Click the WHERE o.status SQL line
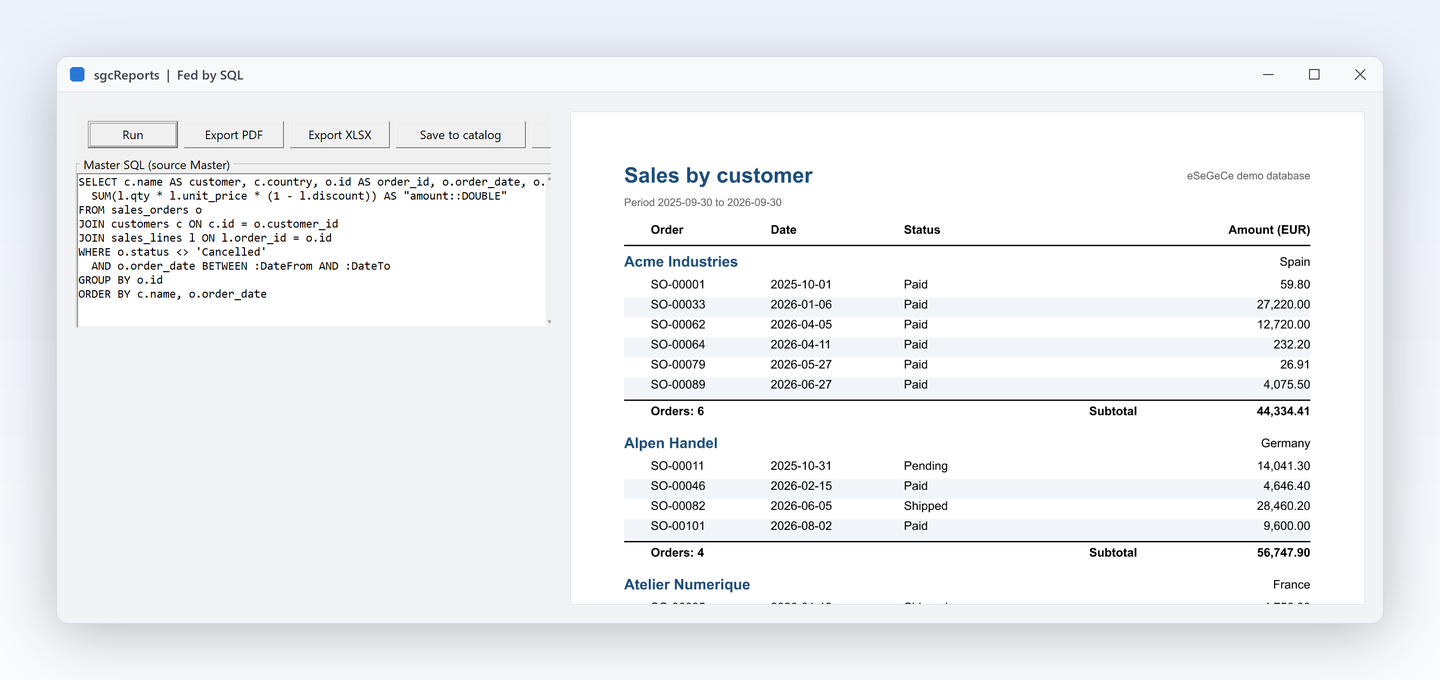Screen dimensions: 1440x680 [x=172, y=252]
